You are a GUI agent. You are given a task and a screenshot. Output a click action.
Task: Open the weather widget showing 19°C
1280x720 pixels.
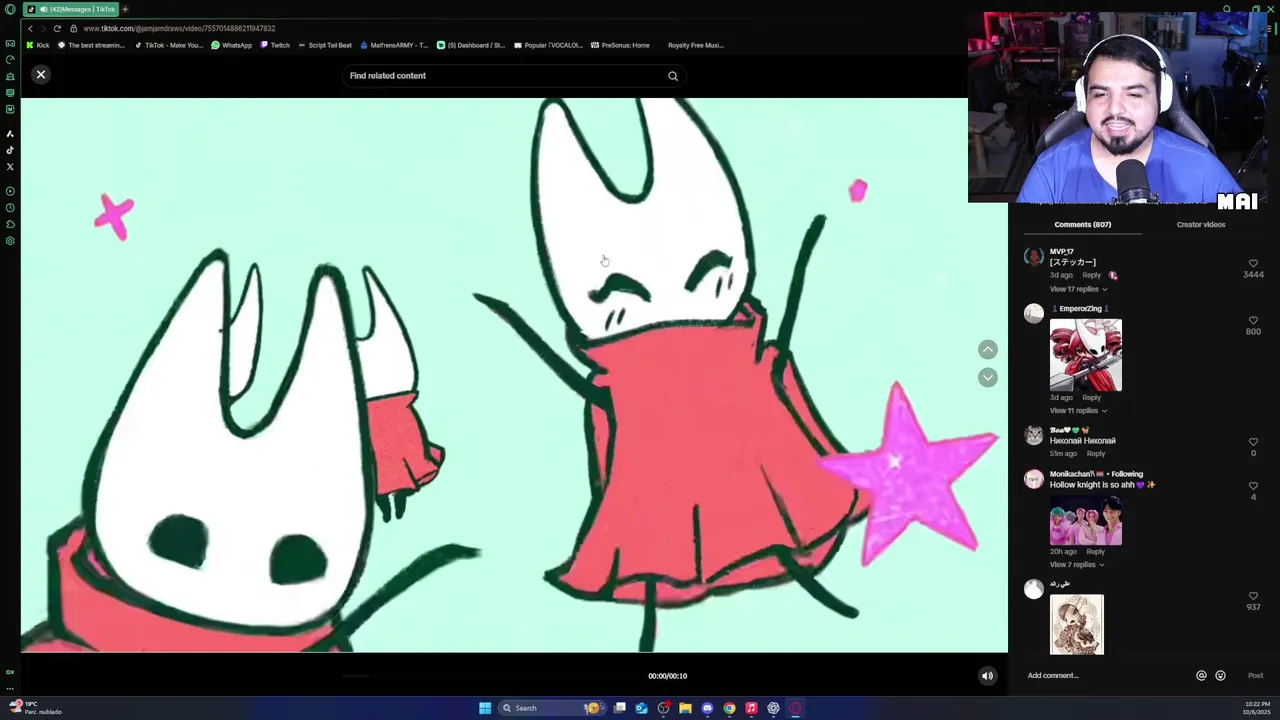[x=35, y=708]
